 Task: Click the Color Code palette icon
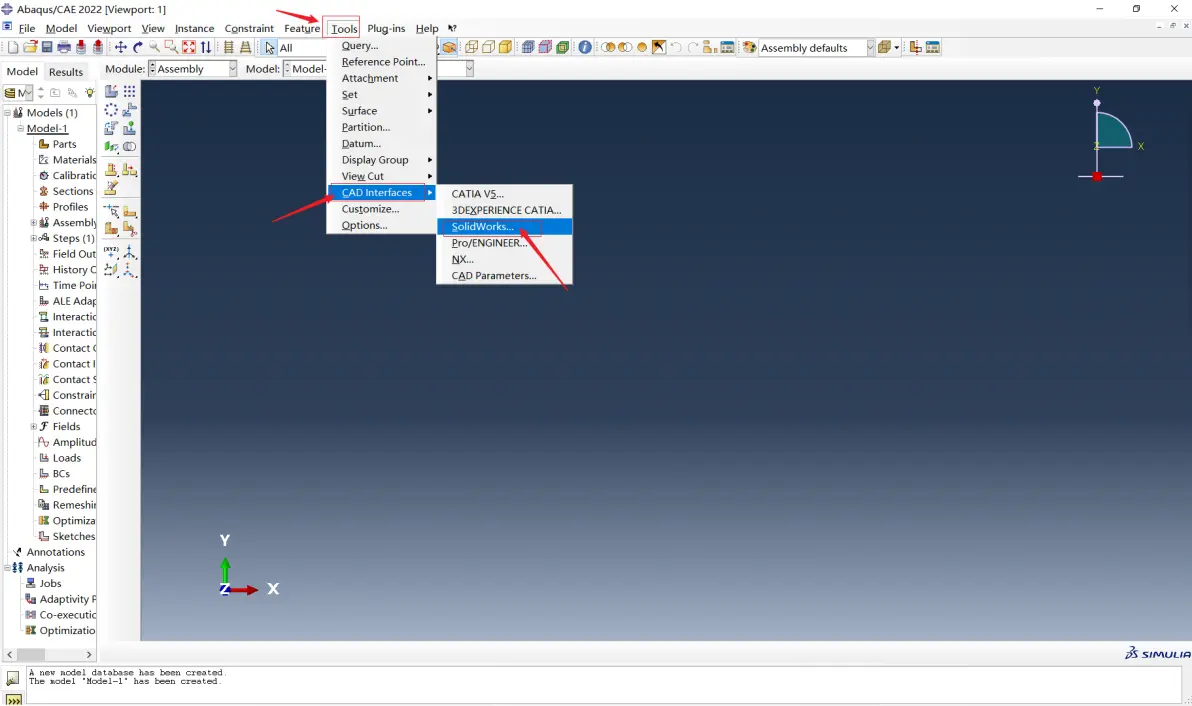coord(750,47)
